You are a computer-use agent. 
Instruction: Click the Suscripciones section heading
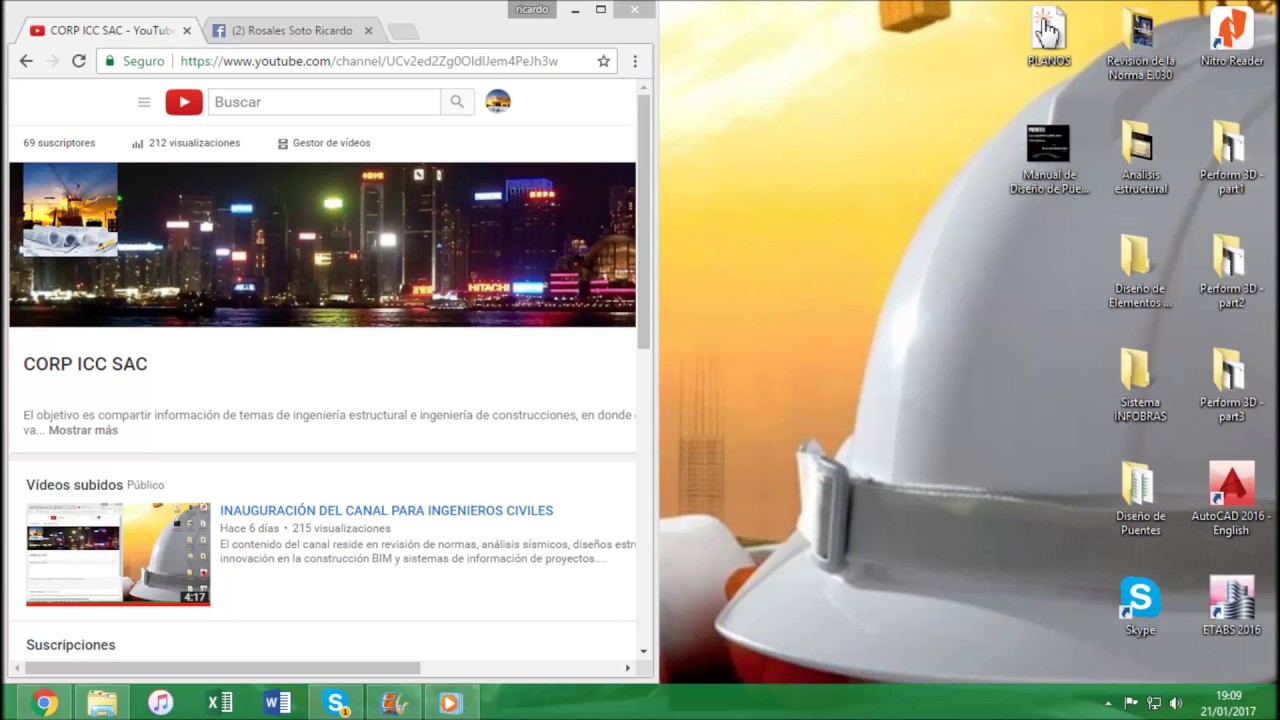point(71,645)
